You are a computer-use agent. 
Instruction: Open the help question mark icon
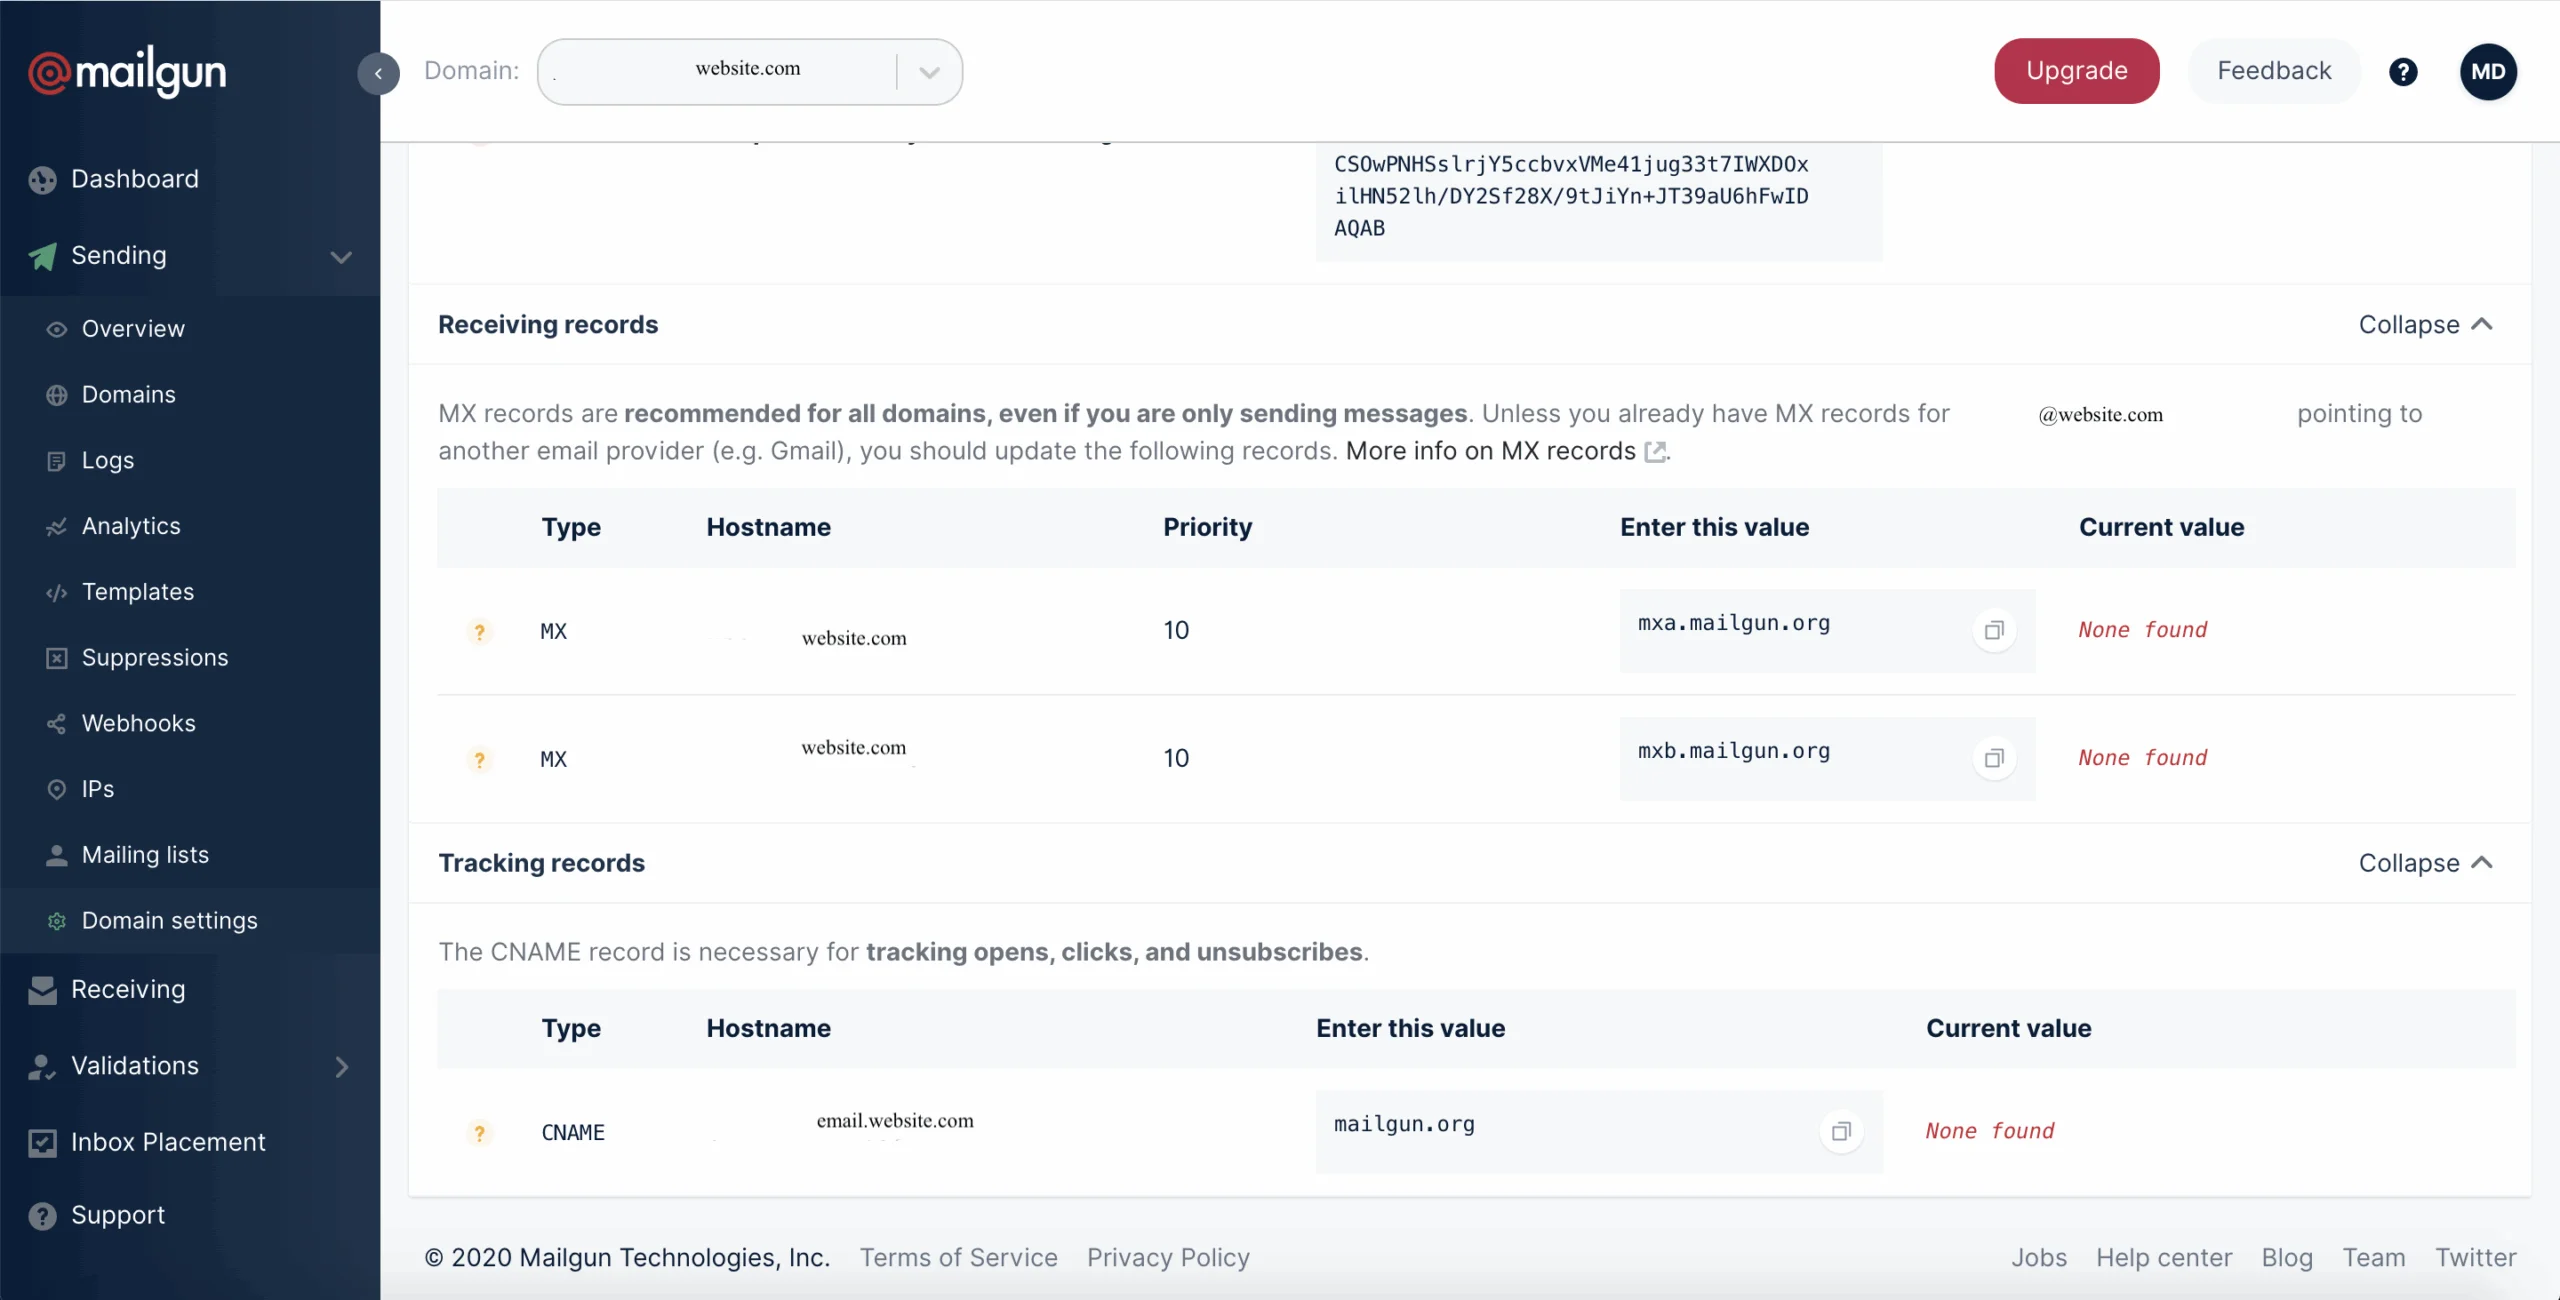tap(2403, 72)
